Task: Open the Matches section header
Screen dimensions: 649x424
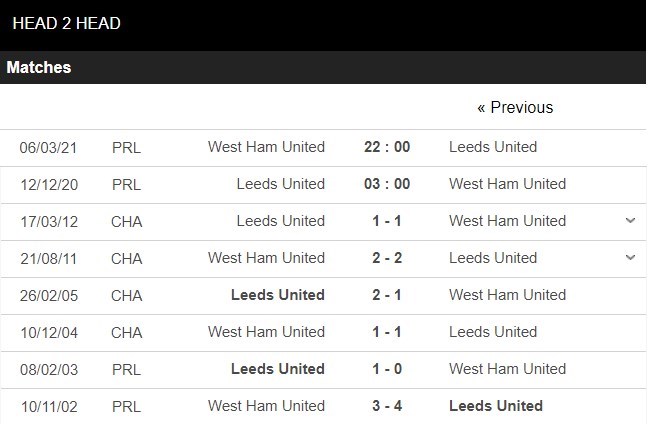Action: click(39, 68)
